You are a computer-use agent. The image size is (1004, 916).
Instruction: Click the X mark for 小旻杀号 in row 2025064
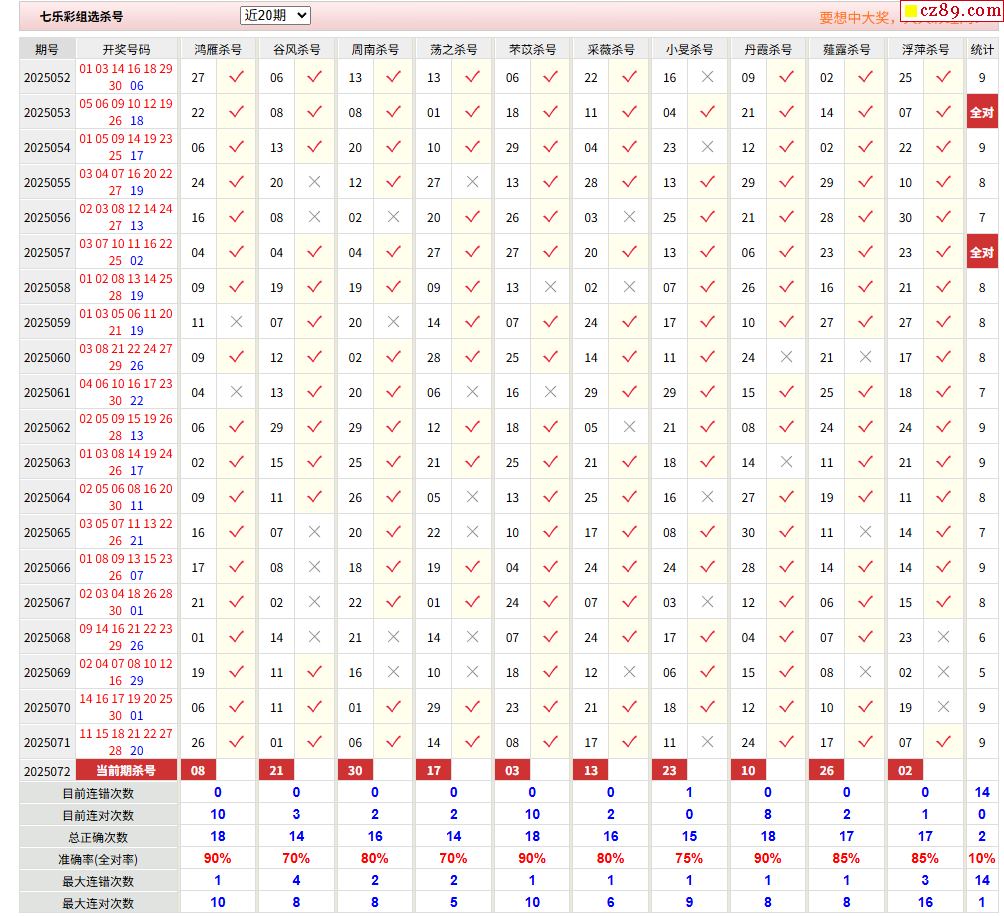point(708,497)
